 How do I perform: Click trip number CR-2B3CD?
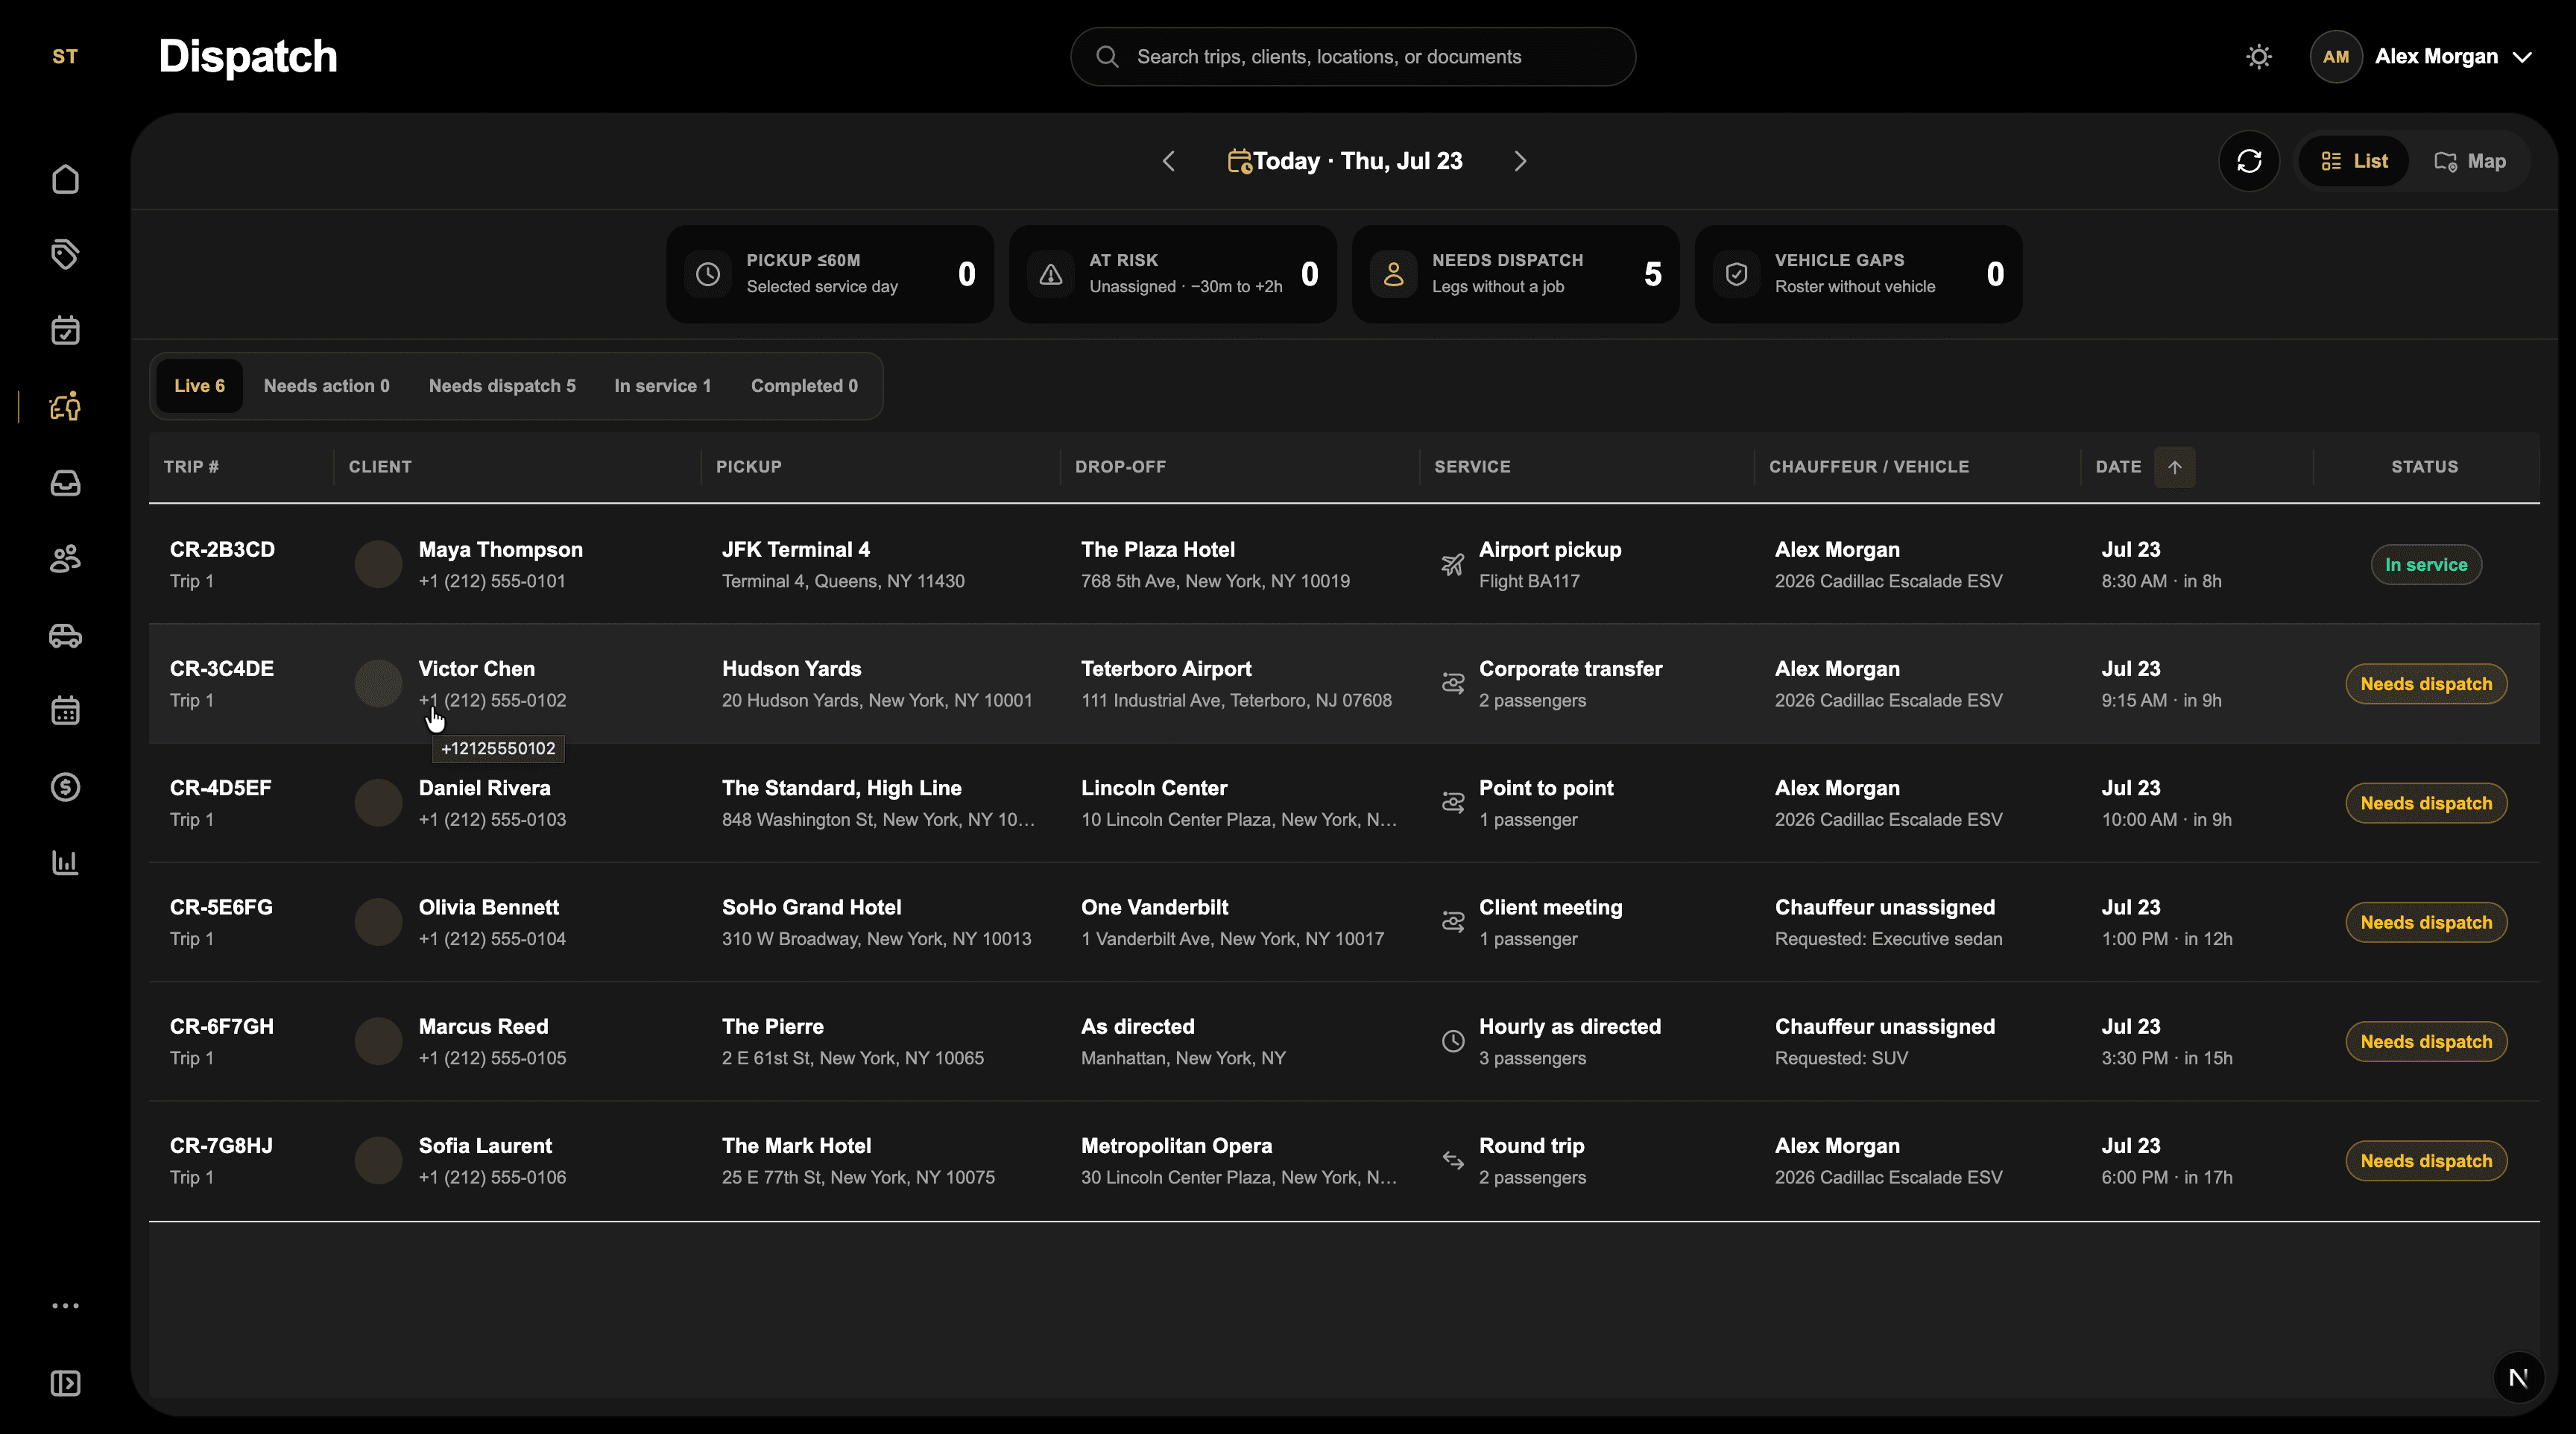222,550
